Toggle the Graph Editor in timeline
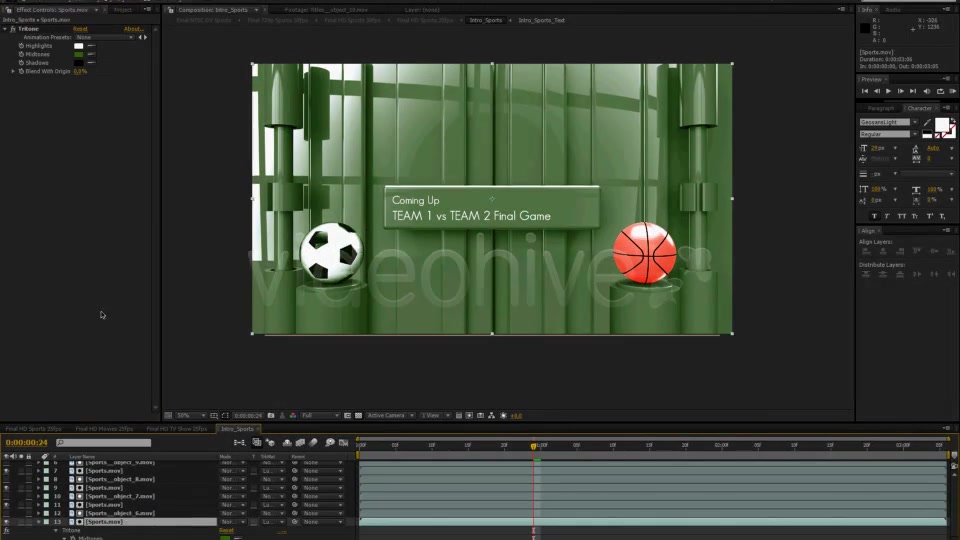960x540 pixels. 343,443
